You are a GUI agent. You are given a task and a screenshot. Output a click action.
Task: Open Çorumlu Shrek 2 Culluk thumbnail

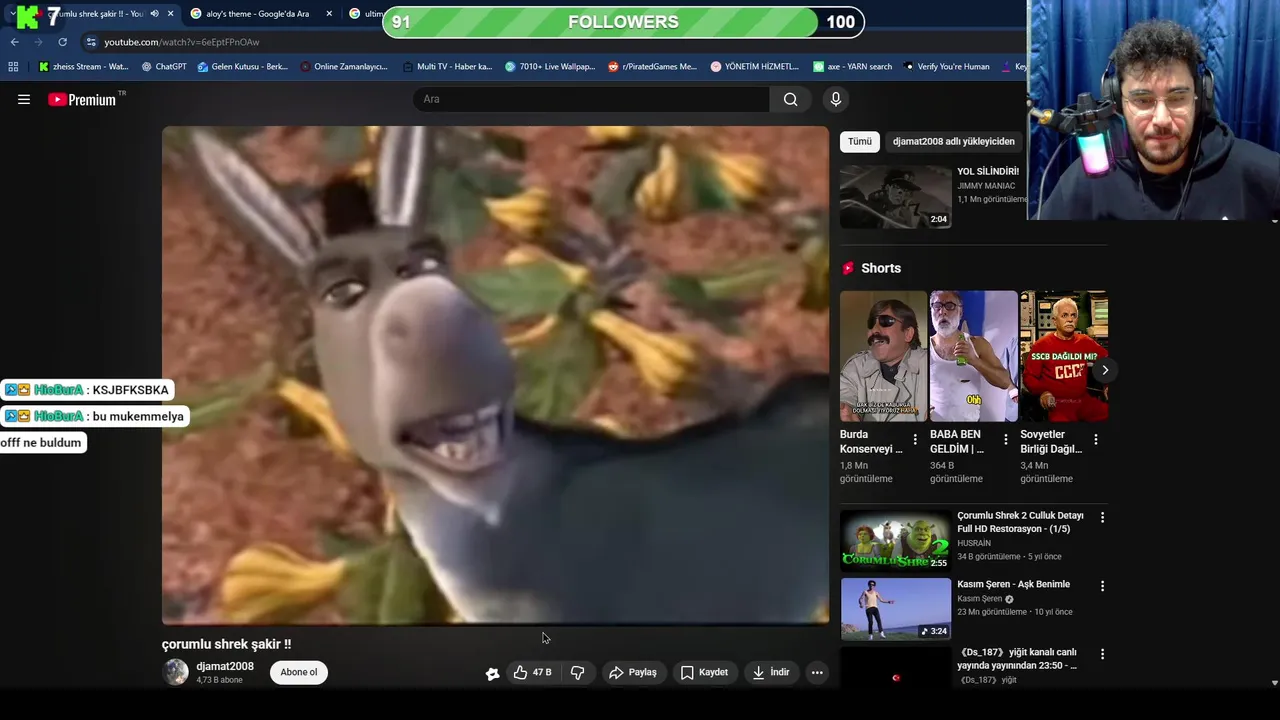click(895, 540)
